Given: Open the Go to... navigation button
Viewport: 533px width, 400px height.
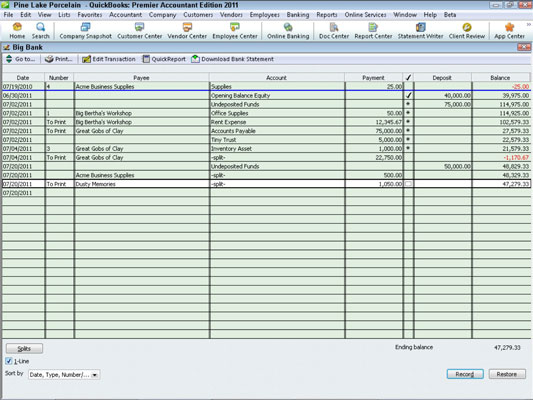Looking at the screenshot, I should pos(21,59).
